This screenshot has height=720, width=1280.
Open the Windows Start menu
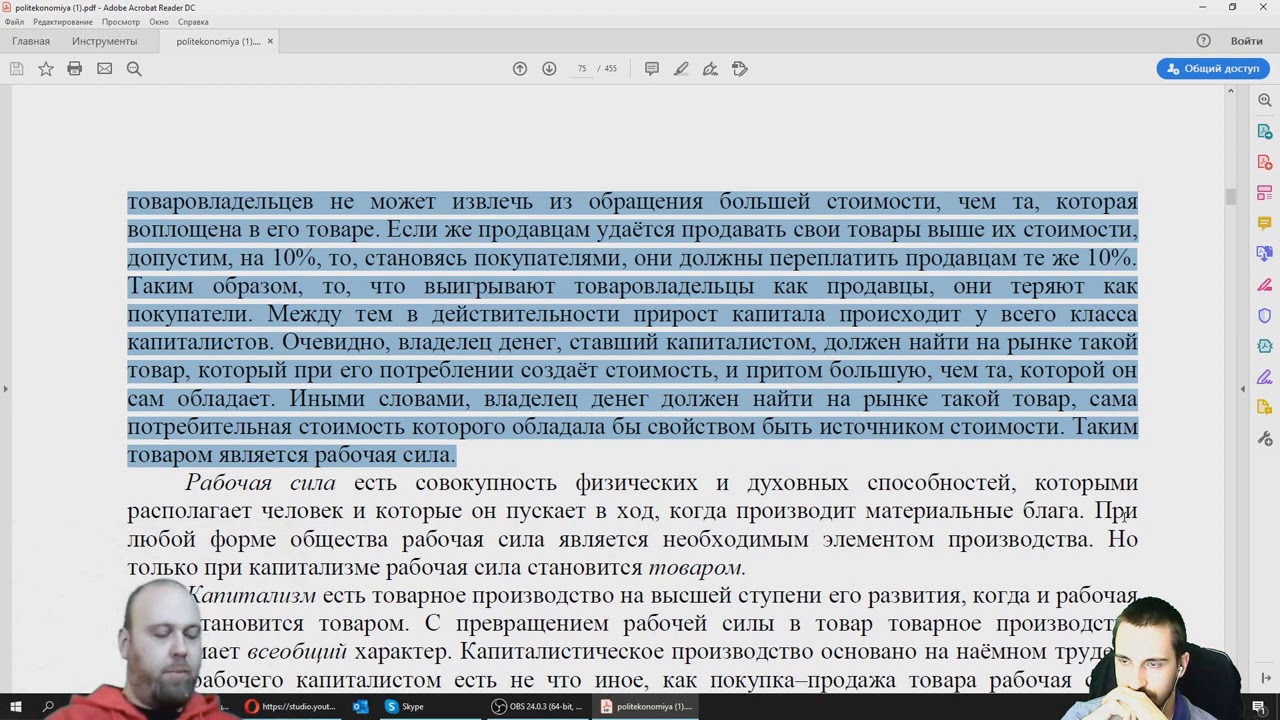point(16,706)
